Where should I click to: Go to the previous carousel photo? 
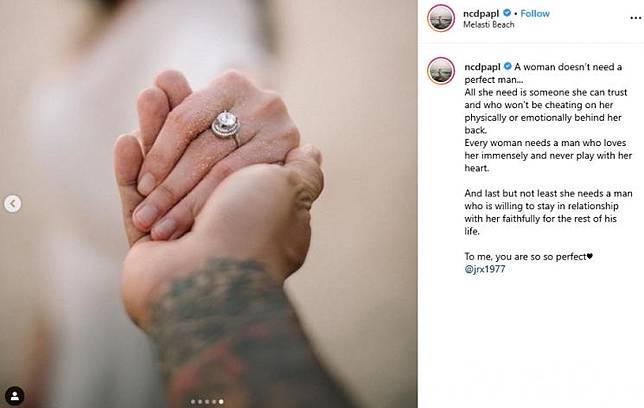click(x=13, y=203)
